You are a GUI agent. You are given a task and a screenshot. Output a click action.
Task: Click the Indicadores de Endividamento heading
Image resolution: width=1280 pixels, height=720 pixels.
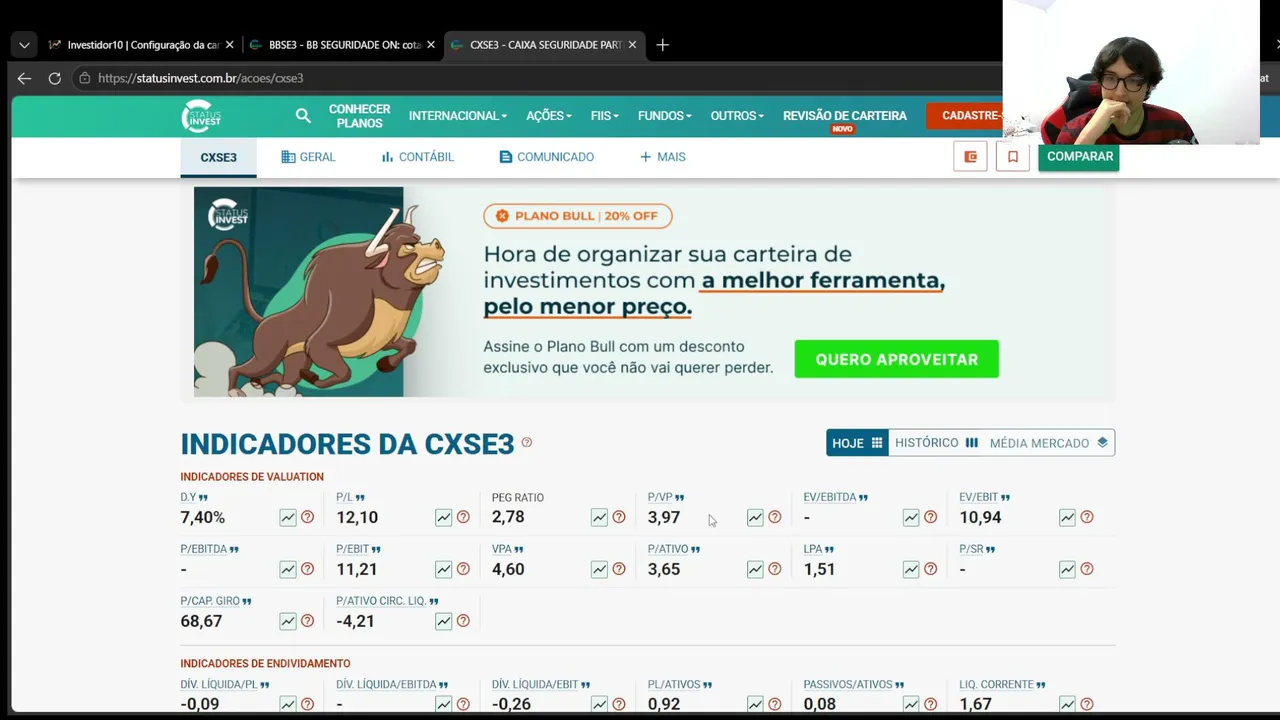pyautogui.click(x=265, y=663)
